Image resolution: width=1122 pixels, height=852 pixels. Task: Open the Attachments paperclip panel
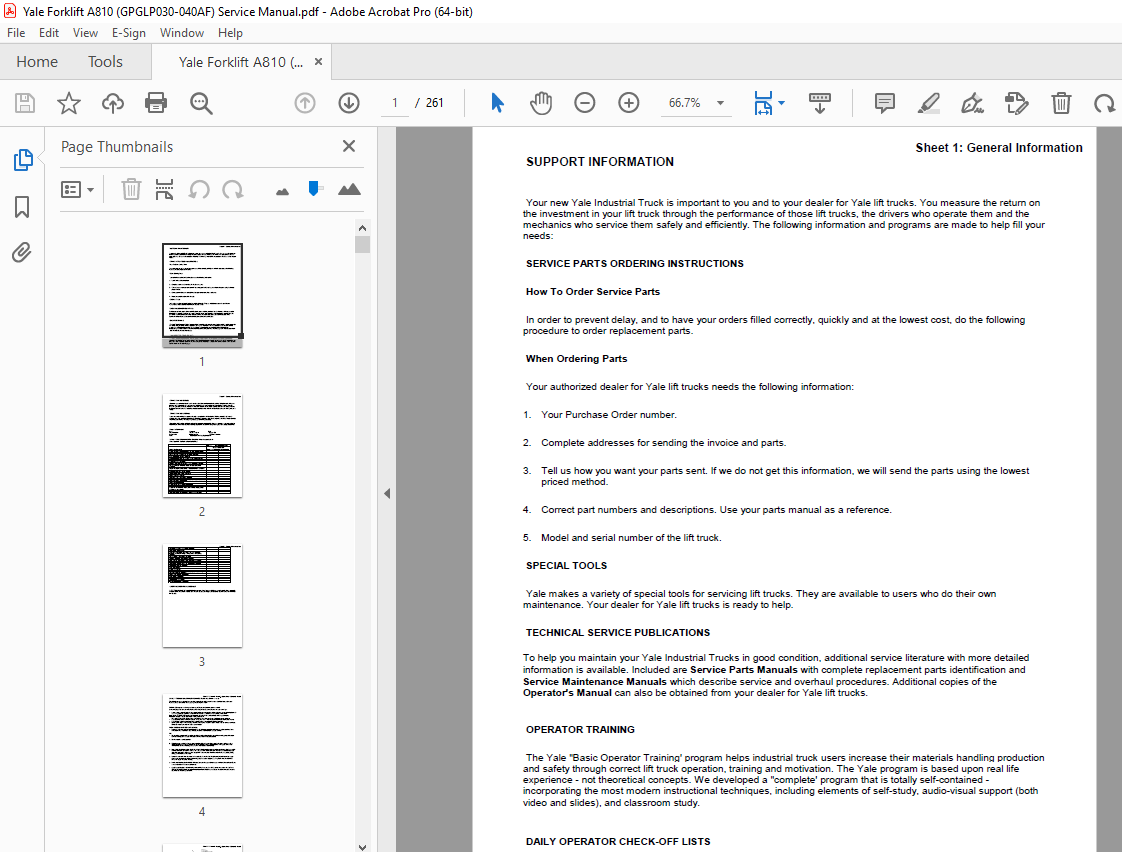tap(21, 253)
